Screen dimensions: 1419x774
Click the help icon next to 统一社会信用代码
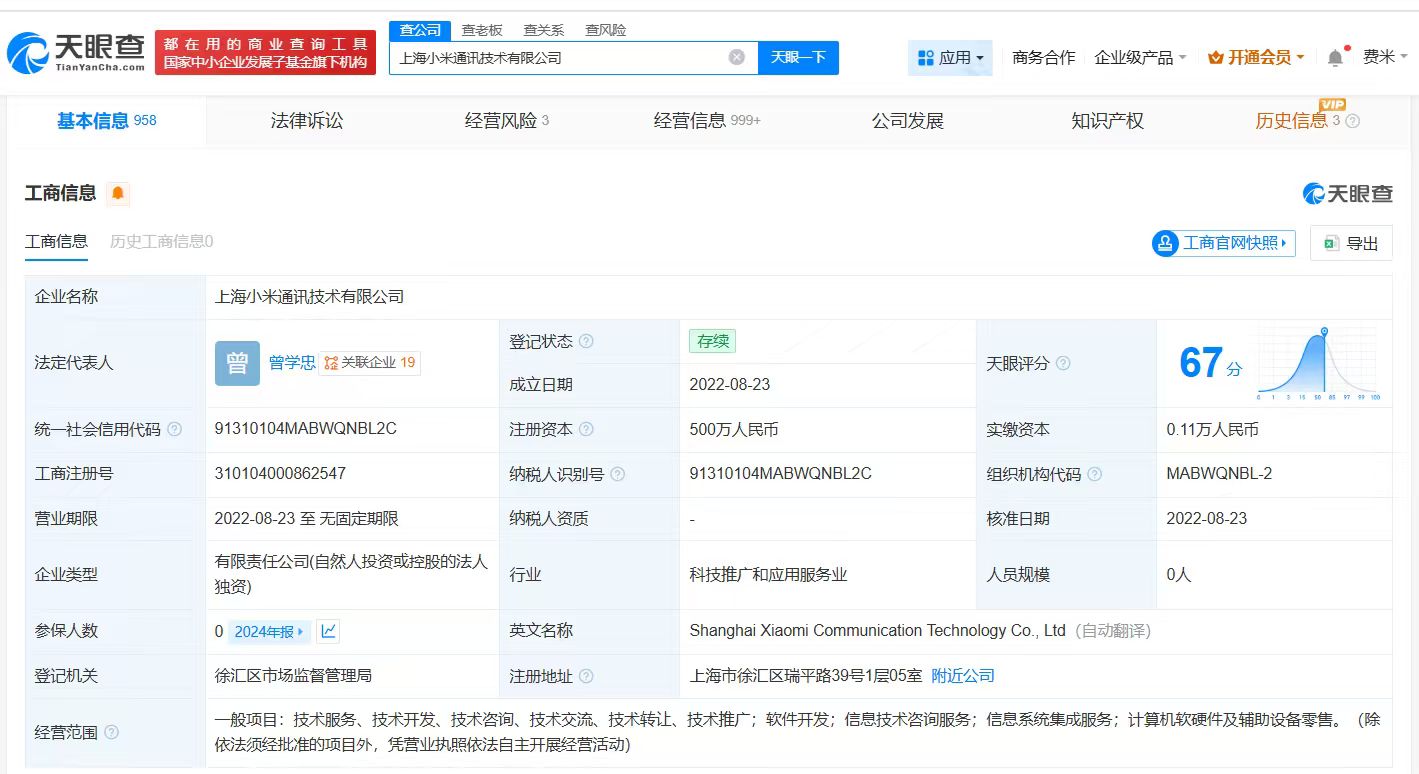(x=175, y=429)
